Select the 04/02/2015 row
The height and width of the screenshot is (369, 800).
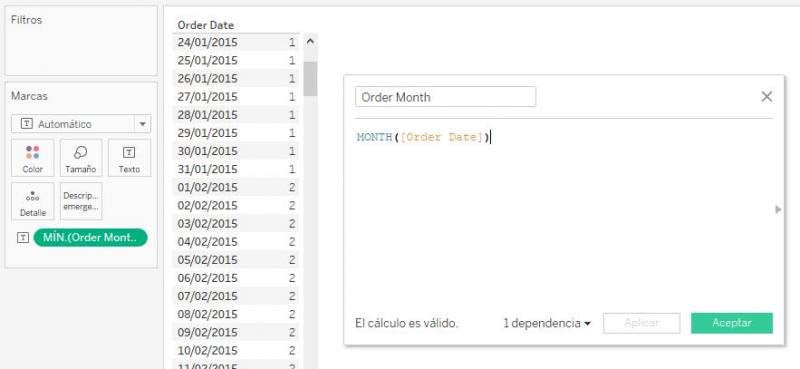click(x=236, y=241)
